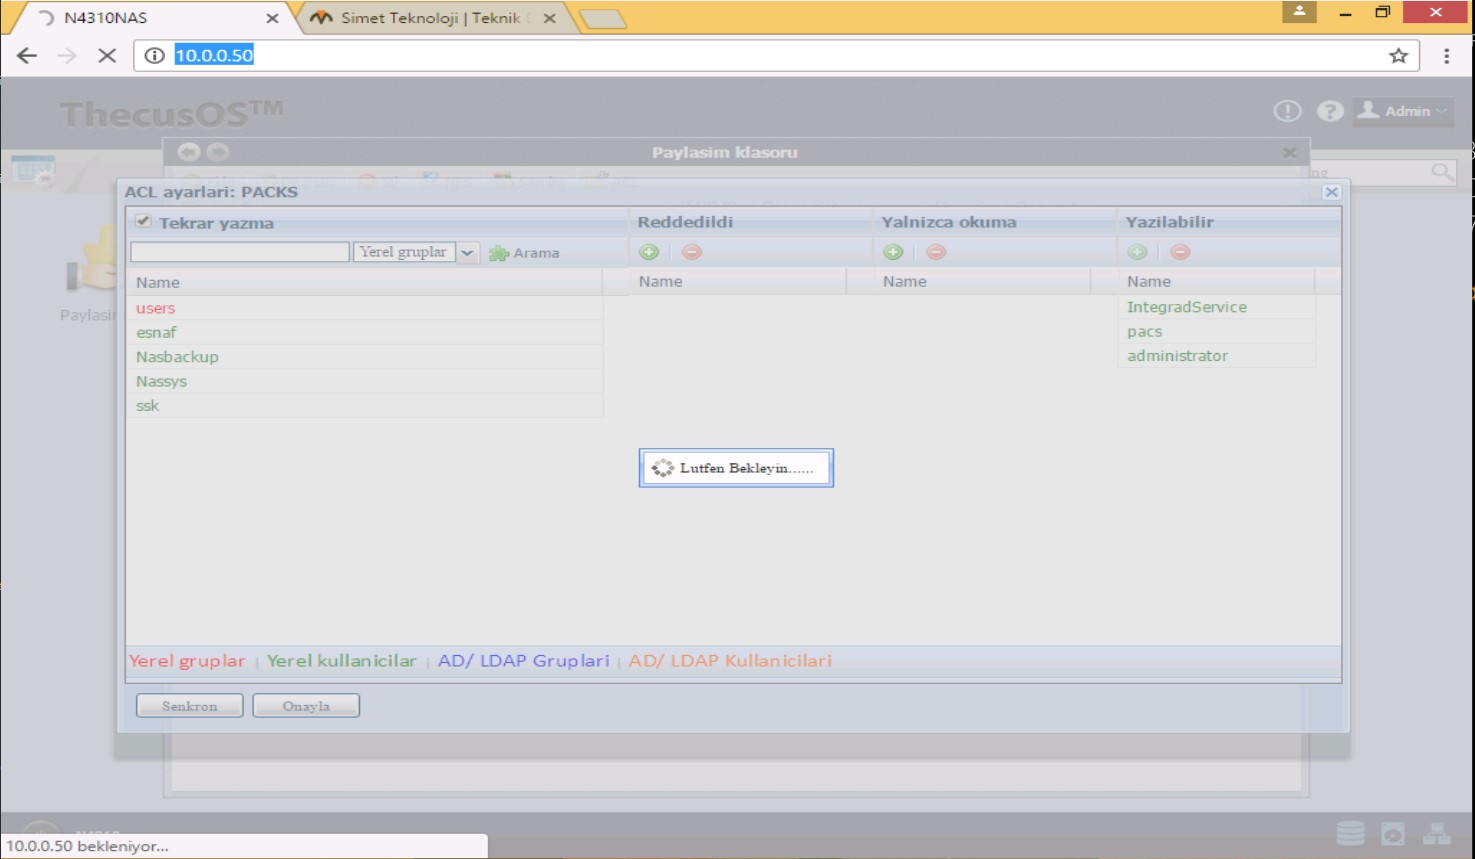Image resolution: width=1475 pixels, height=859 pixels.
Task: Click the green add icon under Yalnizca okuma
Action: (x=893, y=252)
